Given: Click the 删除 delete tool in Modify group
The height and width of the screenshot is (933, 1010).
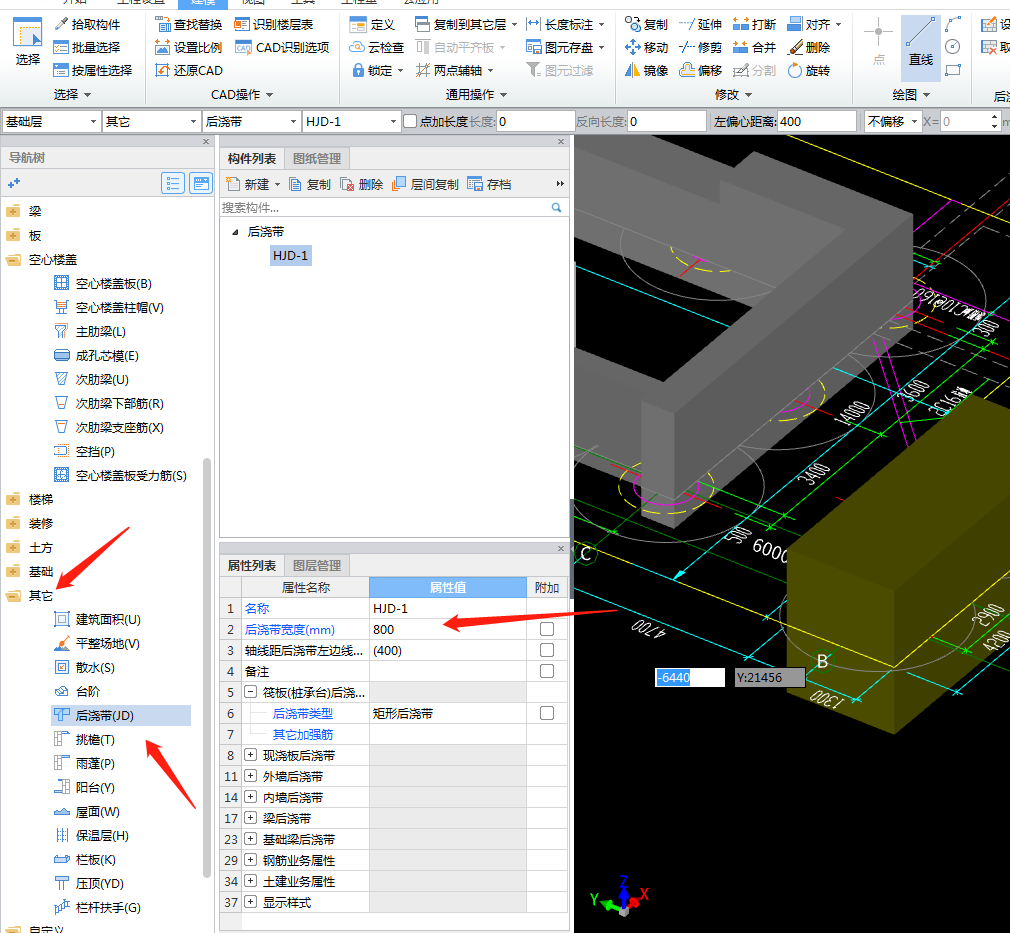Looking at the screenshot, I should pyautogui.click(x=809, y=48).
